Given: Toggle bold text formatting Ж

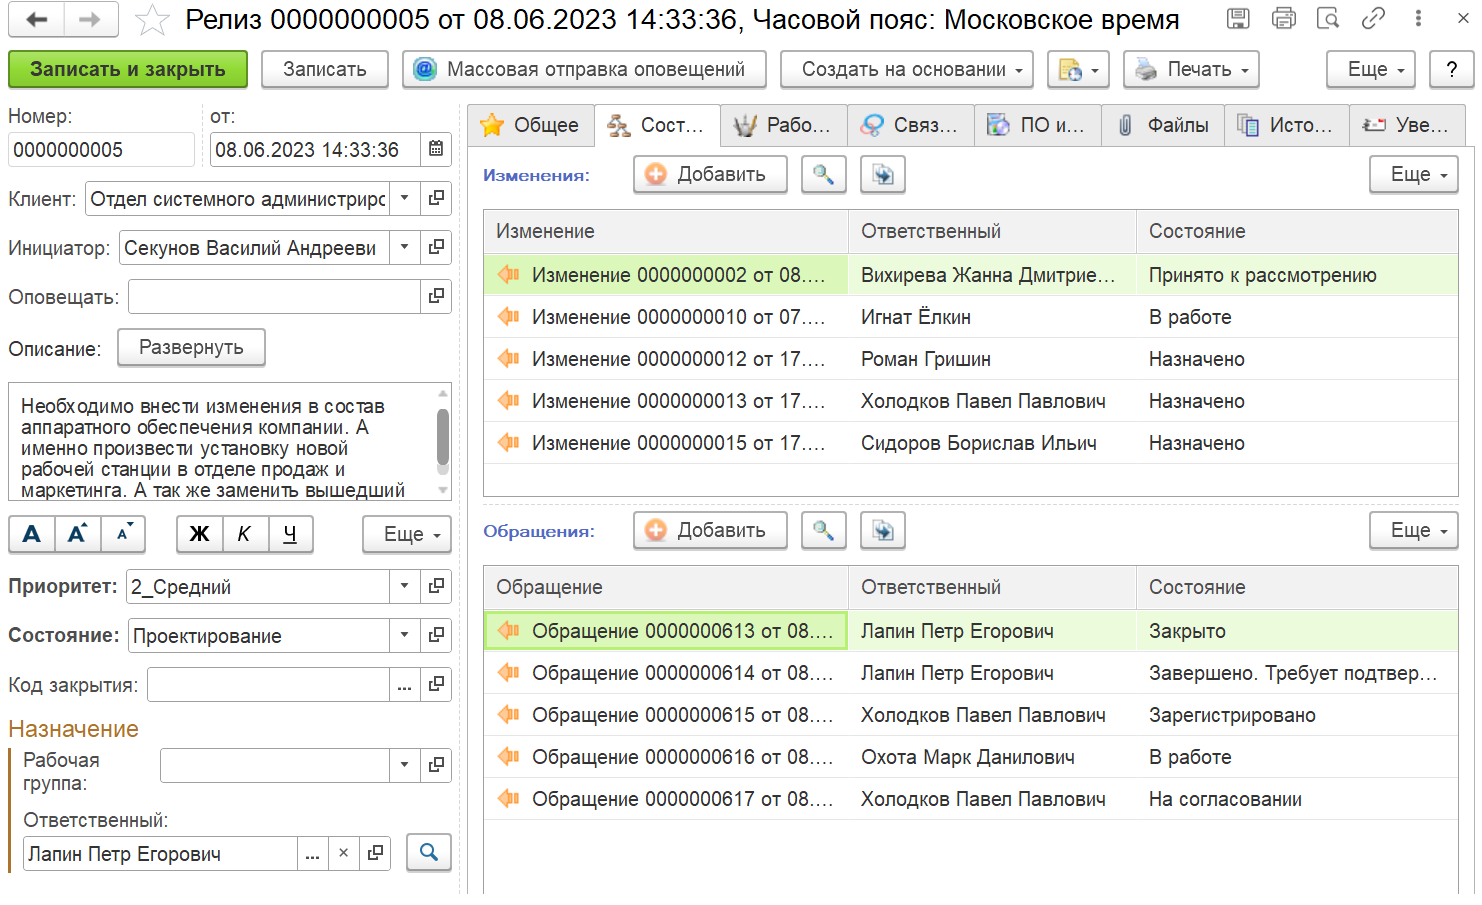Looking at the screenshot, I should [x=199, y=534].
